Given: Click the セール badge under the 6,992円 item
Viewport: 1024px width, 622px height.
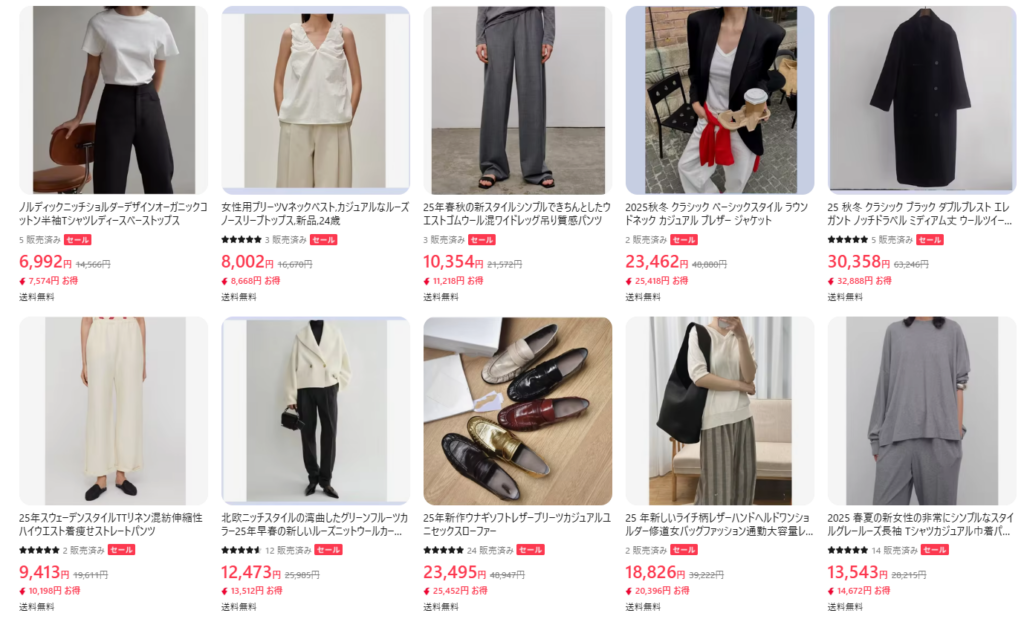Looking at the screenshot, I should pyautogui.click(x=78, y=240).
